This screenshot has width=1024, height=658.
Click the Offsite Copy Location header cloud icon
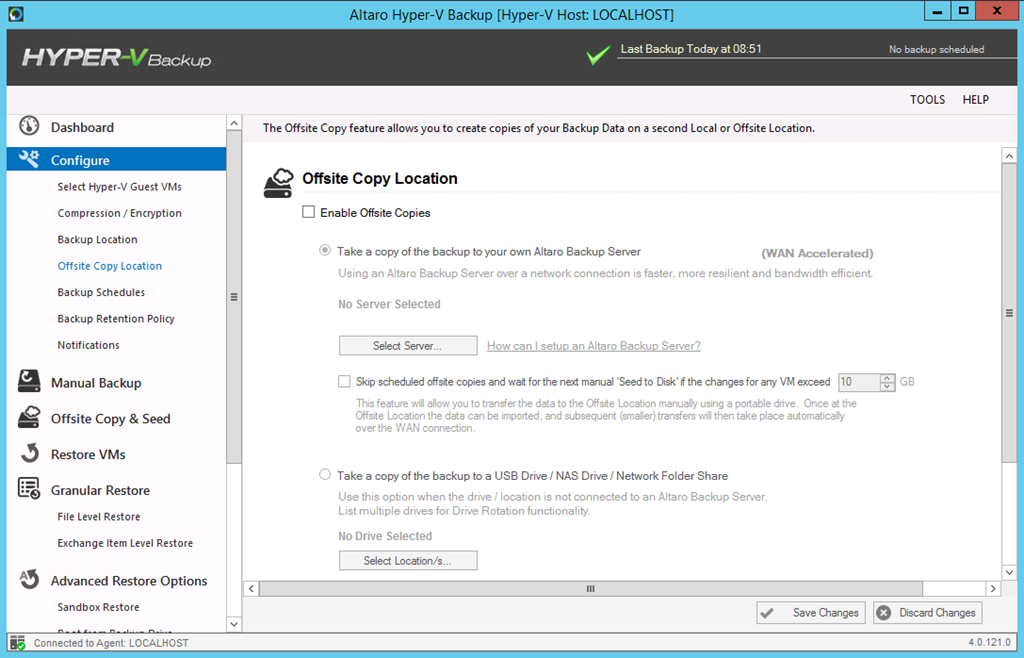coord(278,183)
